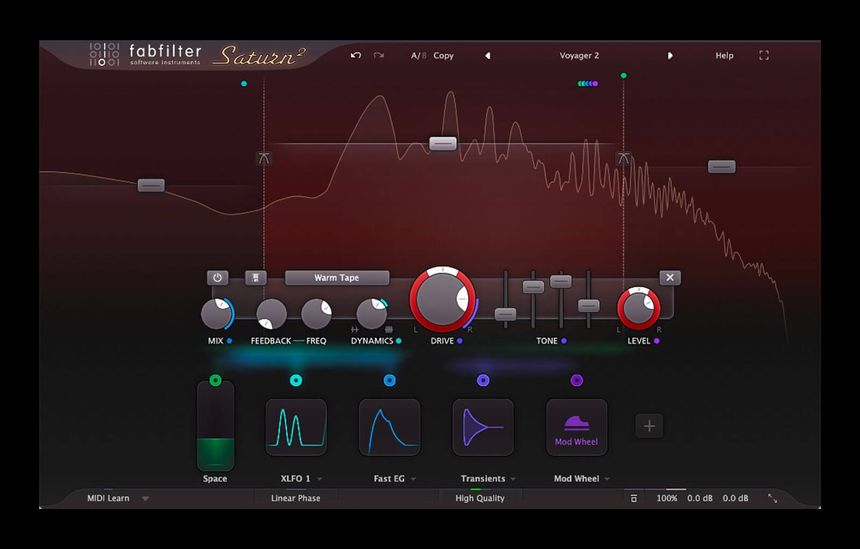The image size is (860, 549).
Task: Click the low band level handle
Action: (151, 185)
